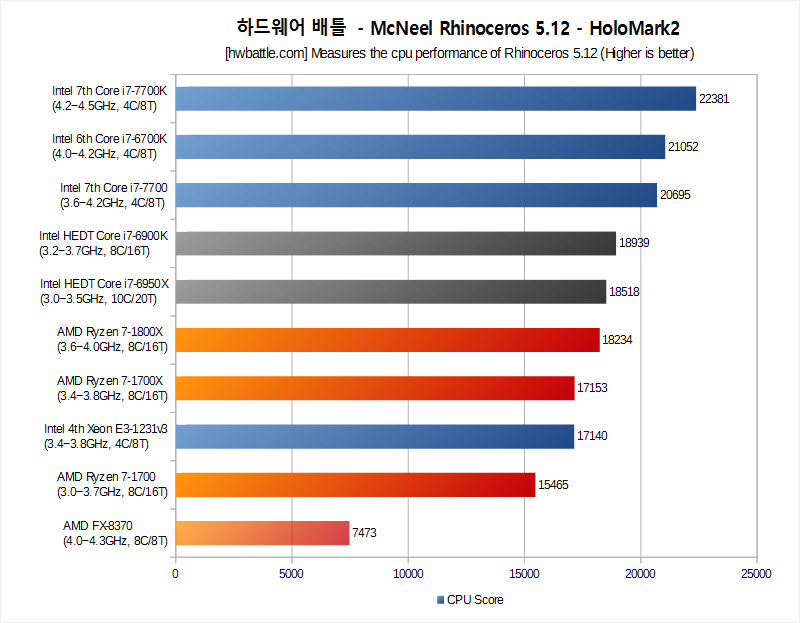The image size is (800, 623).
Task: Click the 0 tick on the horizontal axis
Action: click(176, 574)
